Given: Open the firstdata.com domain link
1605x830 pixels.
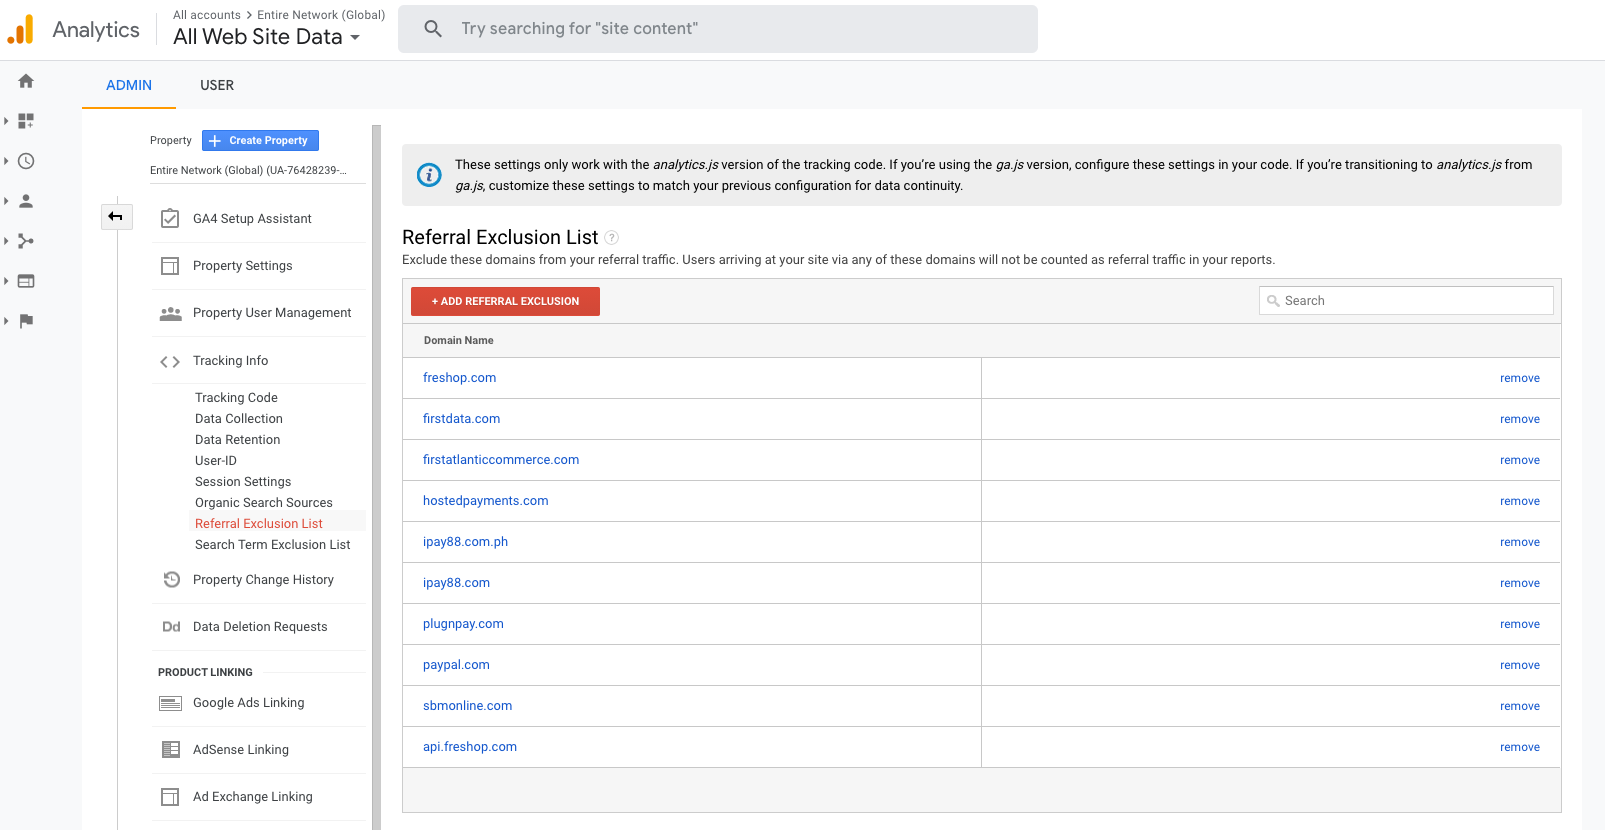Looking at the screenshot, I should [x=461, y=419].
